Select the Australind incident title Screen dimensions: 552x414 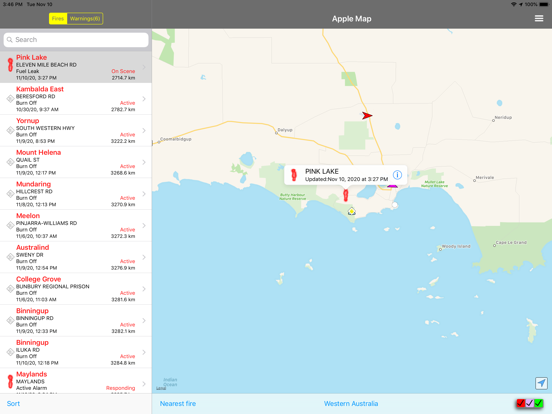coord(32,247)
